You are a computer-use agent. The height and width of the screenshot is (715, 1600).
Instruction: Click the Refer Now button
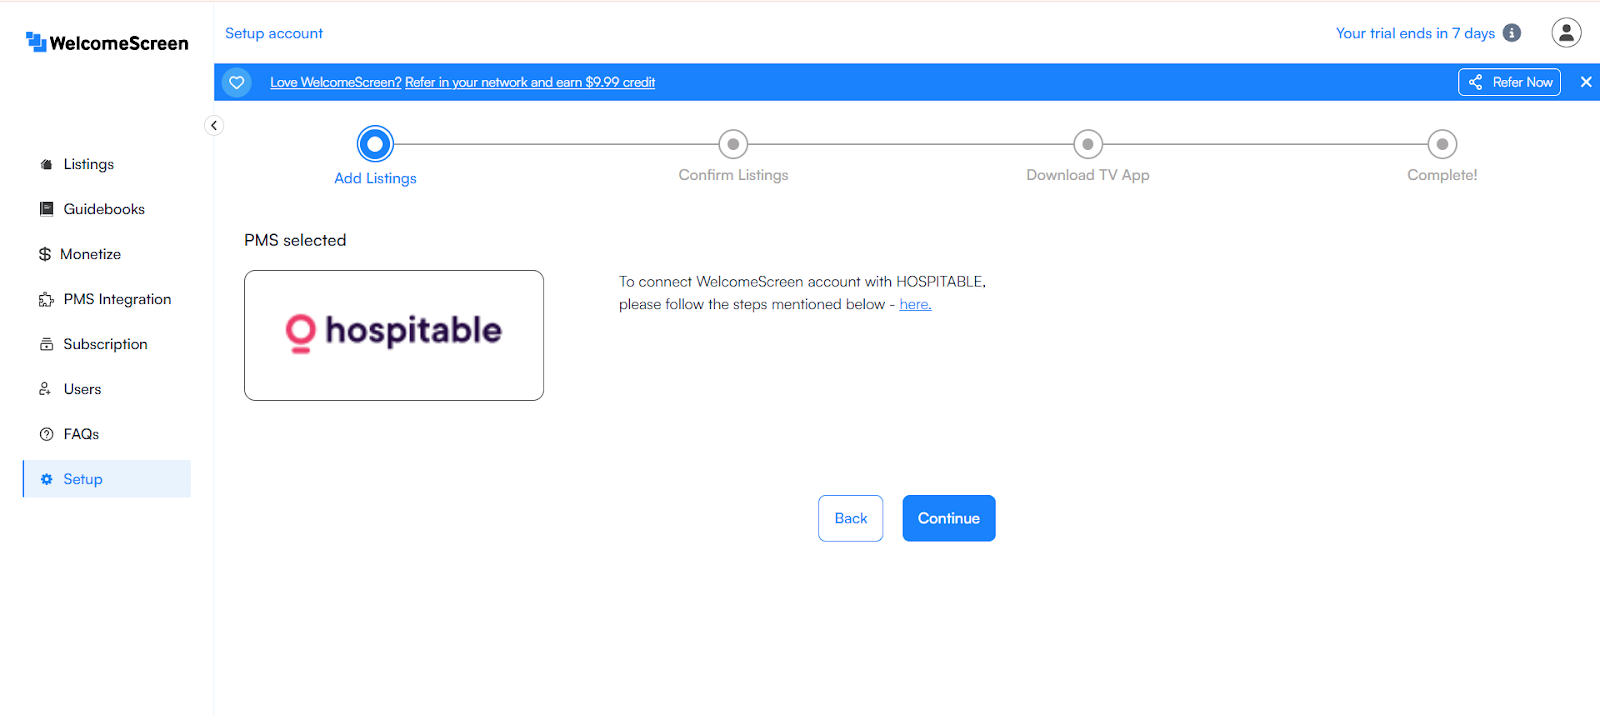pyautogui.click(x=1509, y=82)
